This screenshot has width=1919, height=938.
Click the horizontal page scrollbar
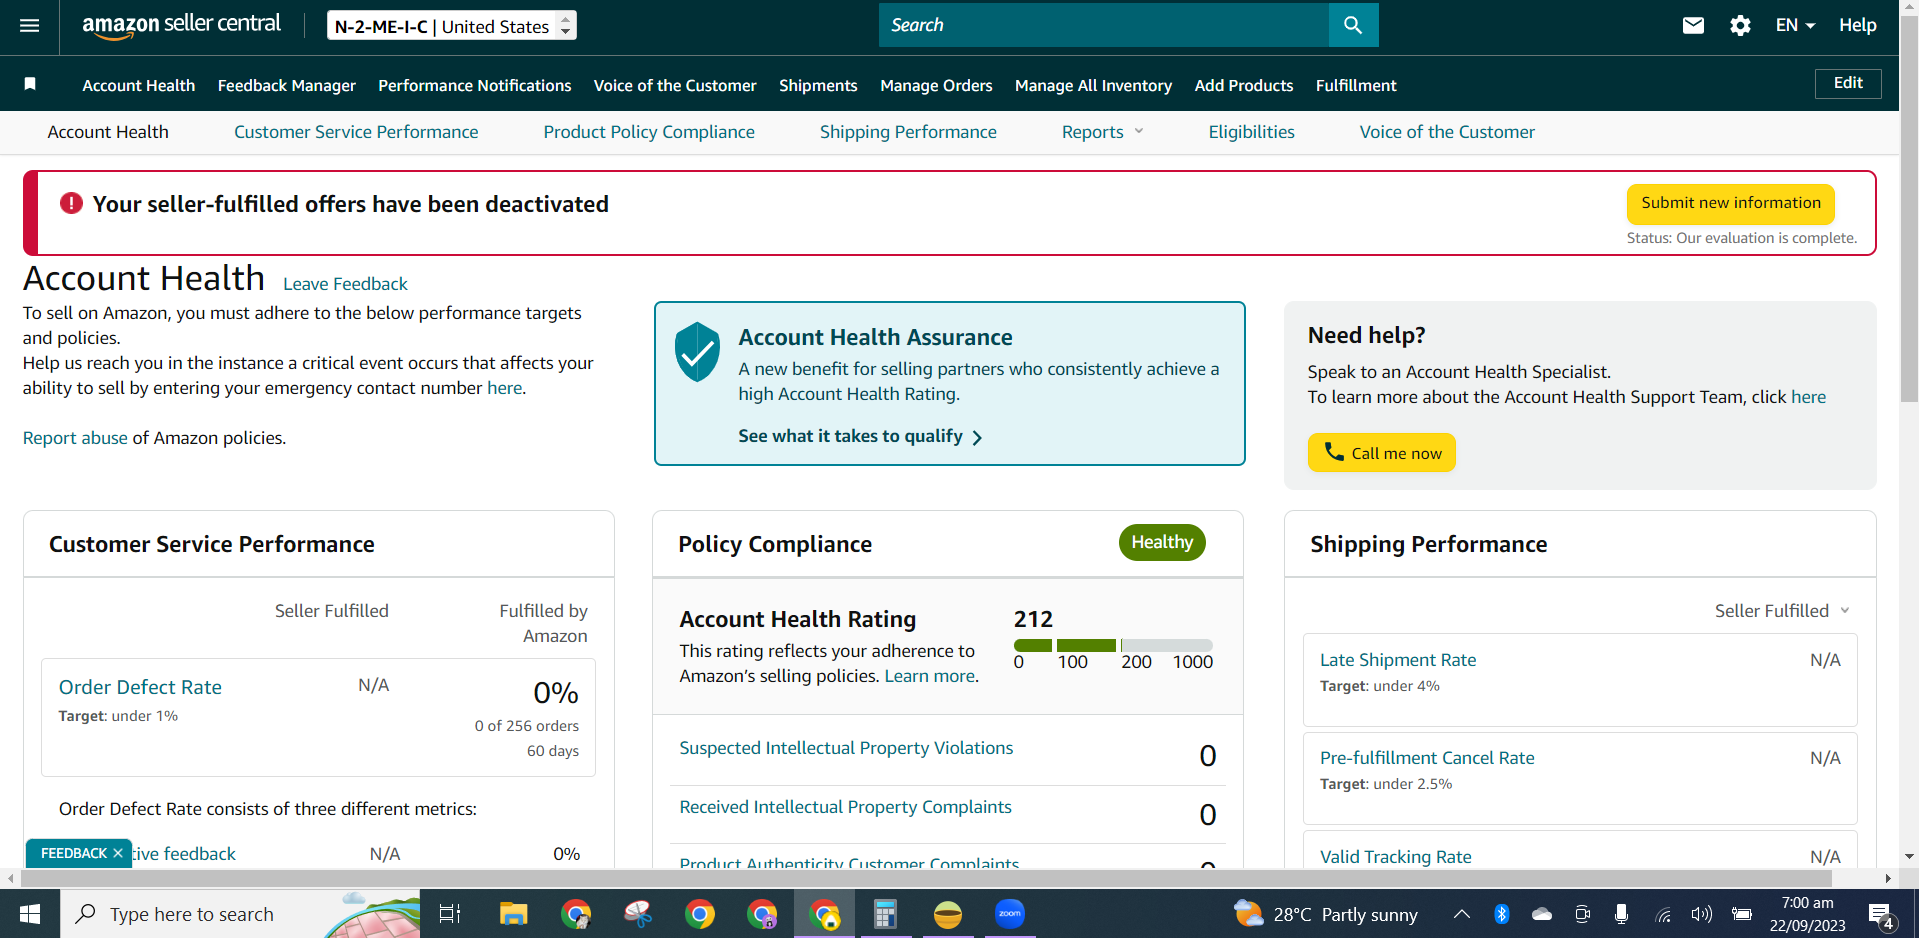click(x=925, y=878)
